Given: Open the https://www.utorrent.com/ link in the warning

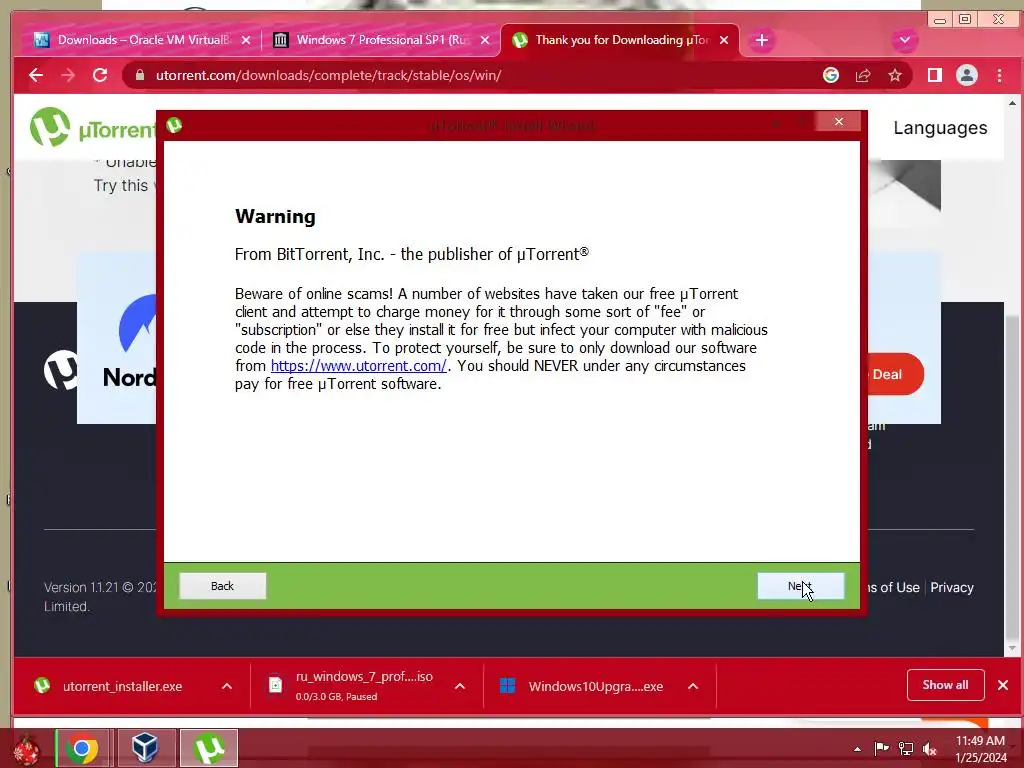Looking at the screenshot, I should (359, 366).
